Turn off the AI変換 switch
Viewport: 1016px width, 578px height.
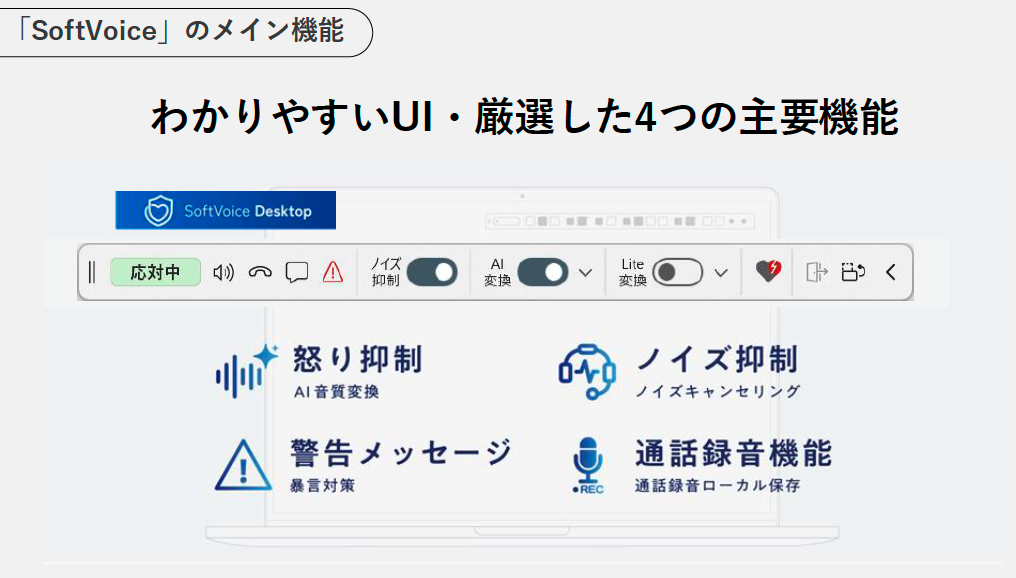[x=542, y=272]
